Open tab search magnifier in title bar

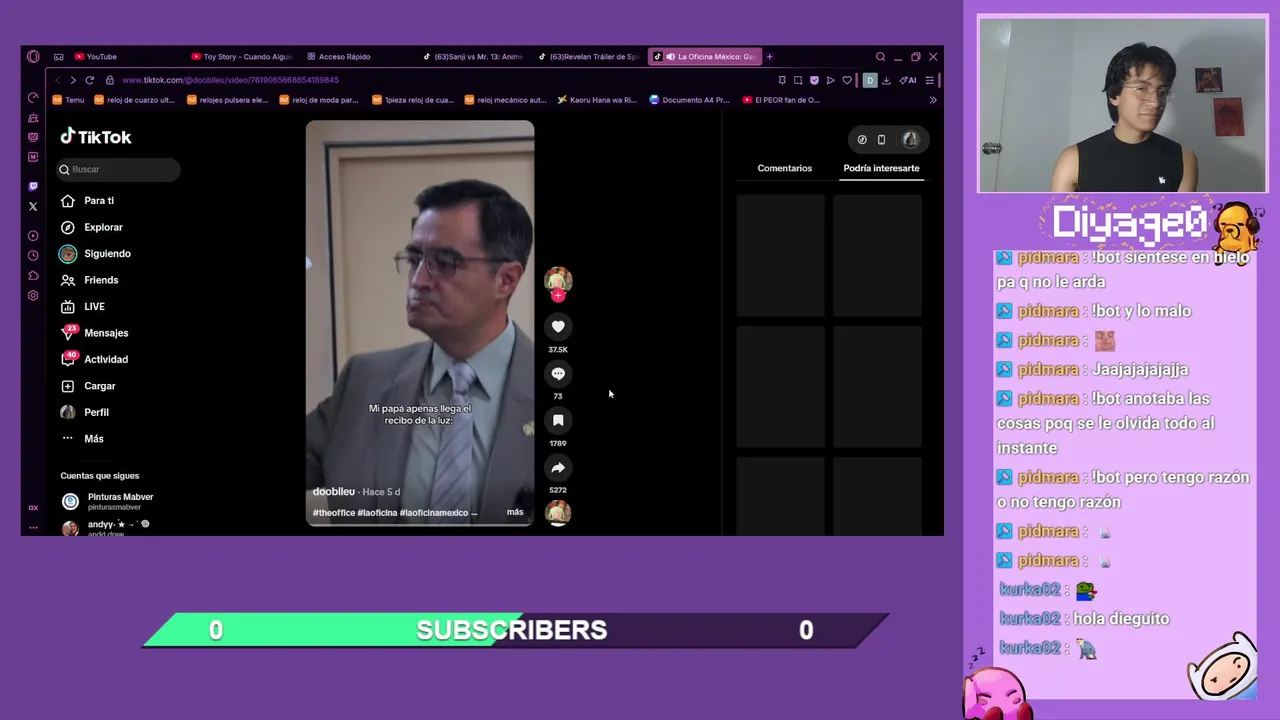tap(880, 57)
